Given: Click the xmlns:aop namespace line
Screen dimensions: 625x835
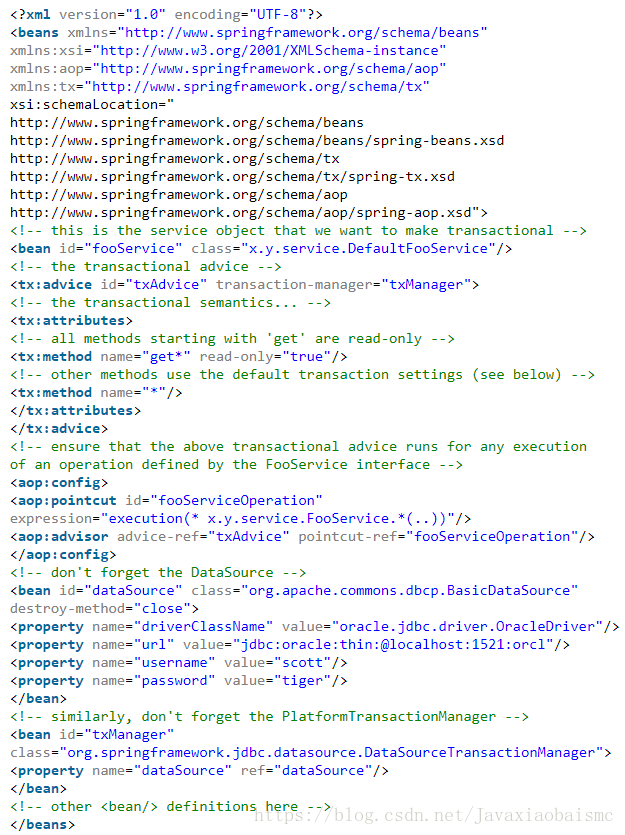Looking at the screenshot, I should (228, 69).
